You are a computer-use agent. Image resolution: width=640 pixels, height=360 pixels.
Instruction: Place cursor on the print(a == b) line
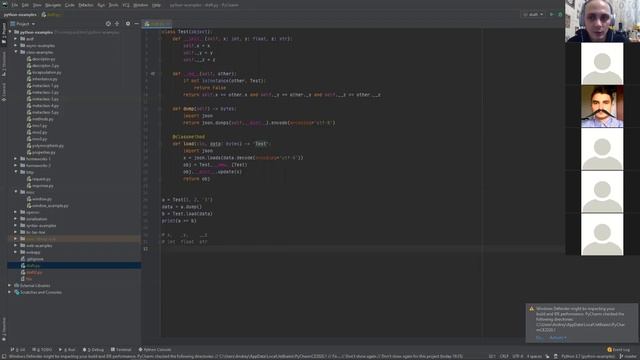tap(179, 221)
